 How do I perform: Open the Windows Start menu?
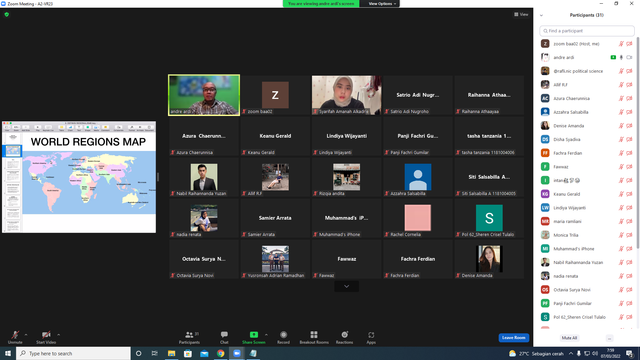click(x=8, y=353)
